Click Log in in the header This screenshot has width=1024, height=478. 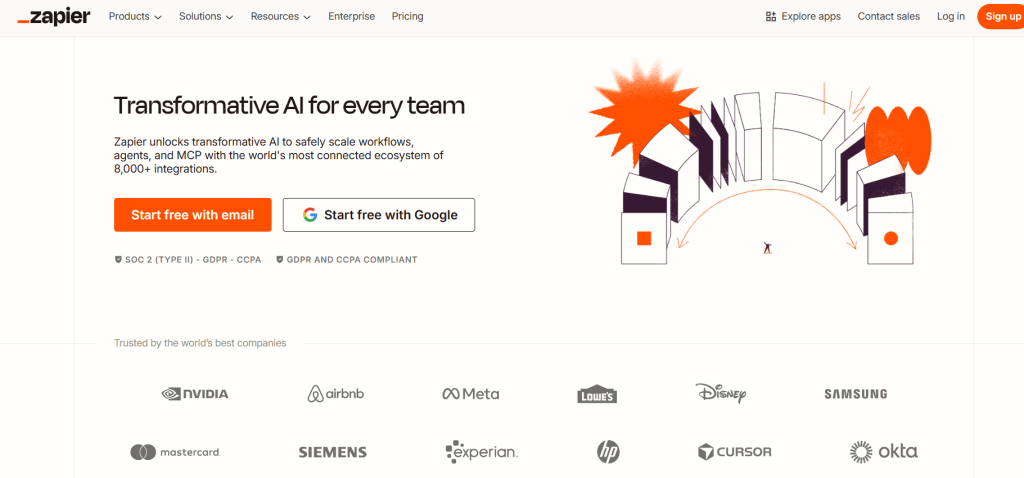pos(950,16)
